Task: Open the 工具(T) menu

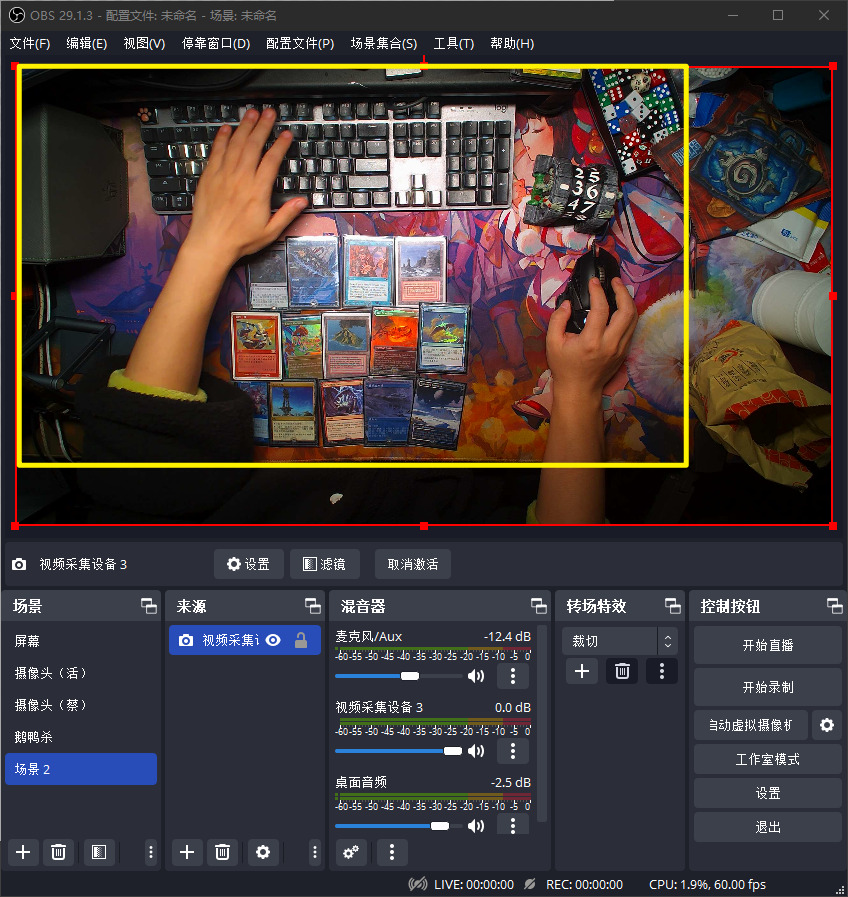Action: click(453, 43)
